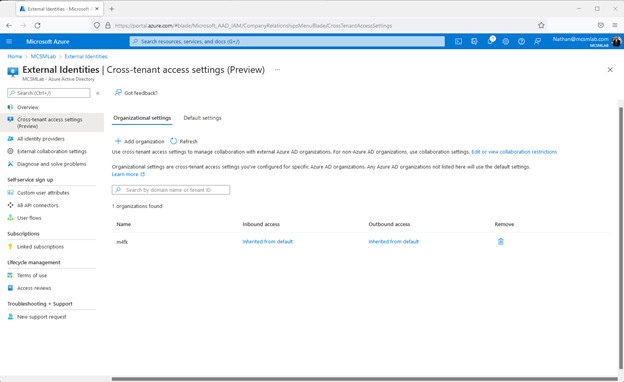The height and width of the screenshot is (382, 624).
Task: Focus the Search by domain name or tenant ID field
Action: tap(171, 190)
